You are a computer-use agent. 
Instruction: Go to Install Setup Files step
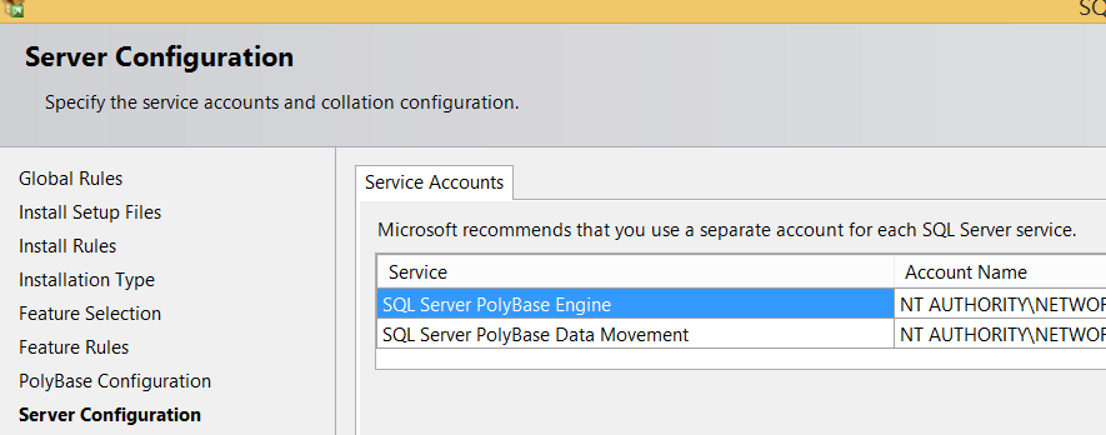90,212
